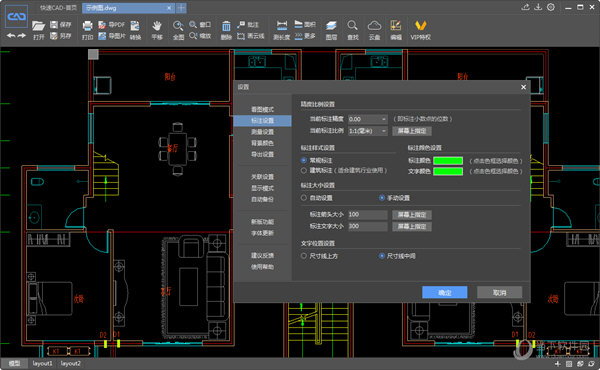Click the CAD logo icon
This screenshot has width=600, height=370.
click(16, 16)
